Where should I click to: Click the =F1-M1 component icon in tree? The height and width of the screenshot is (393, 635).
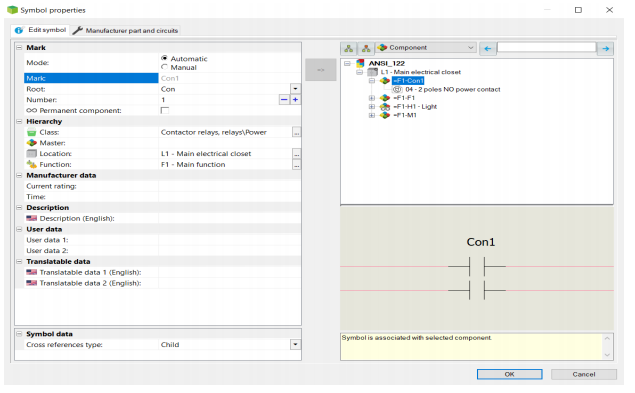coord(385,115)
